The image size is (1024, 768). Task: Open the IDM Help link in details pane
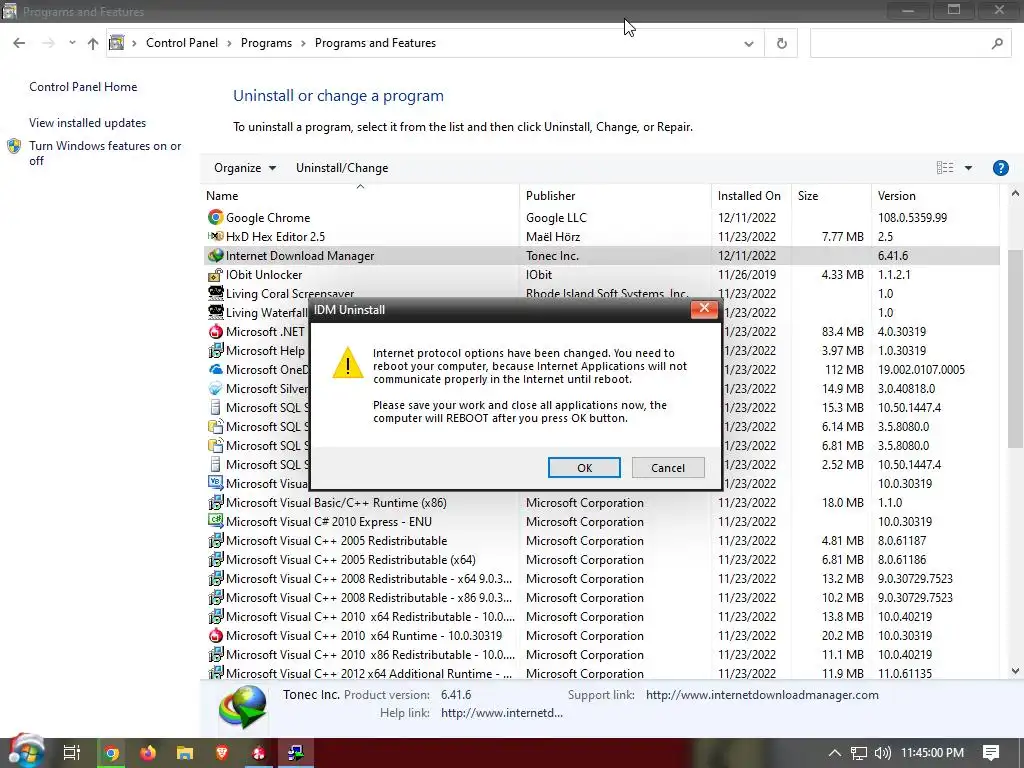click(x=501, y=713)
